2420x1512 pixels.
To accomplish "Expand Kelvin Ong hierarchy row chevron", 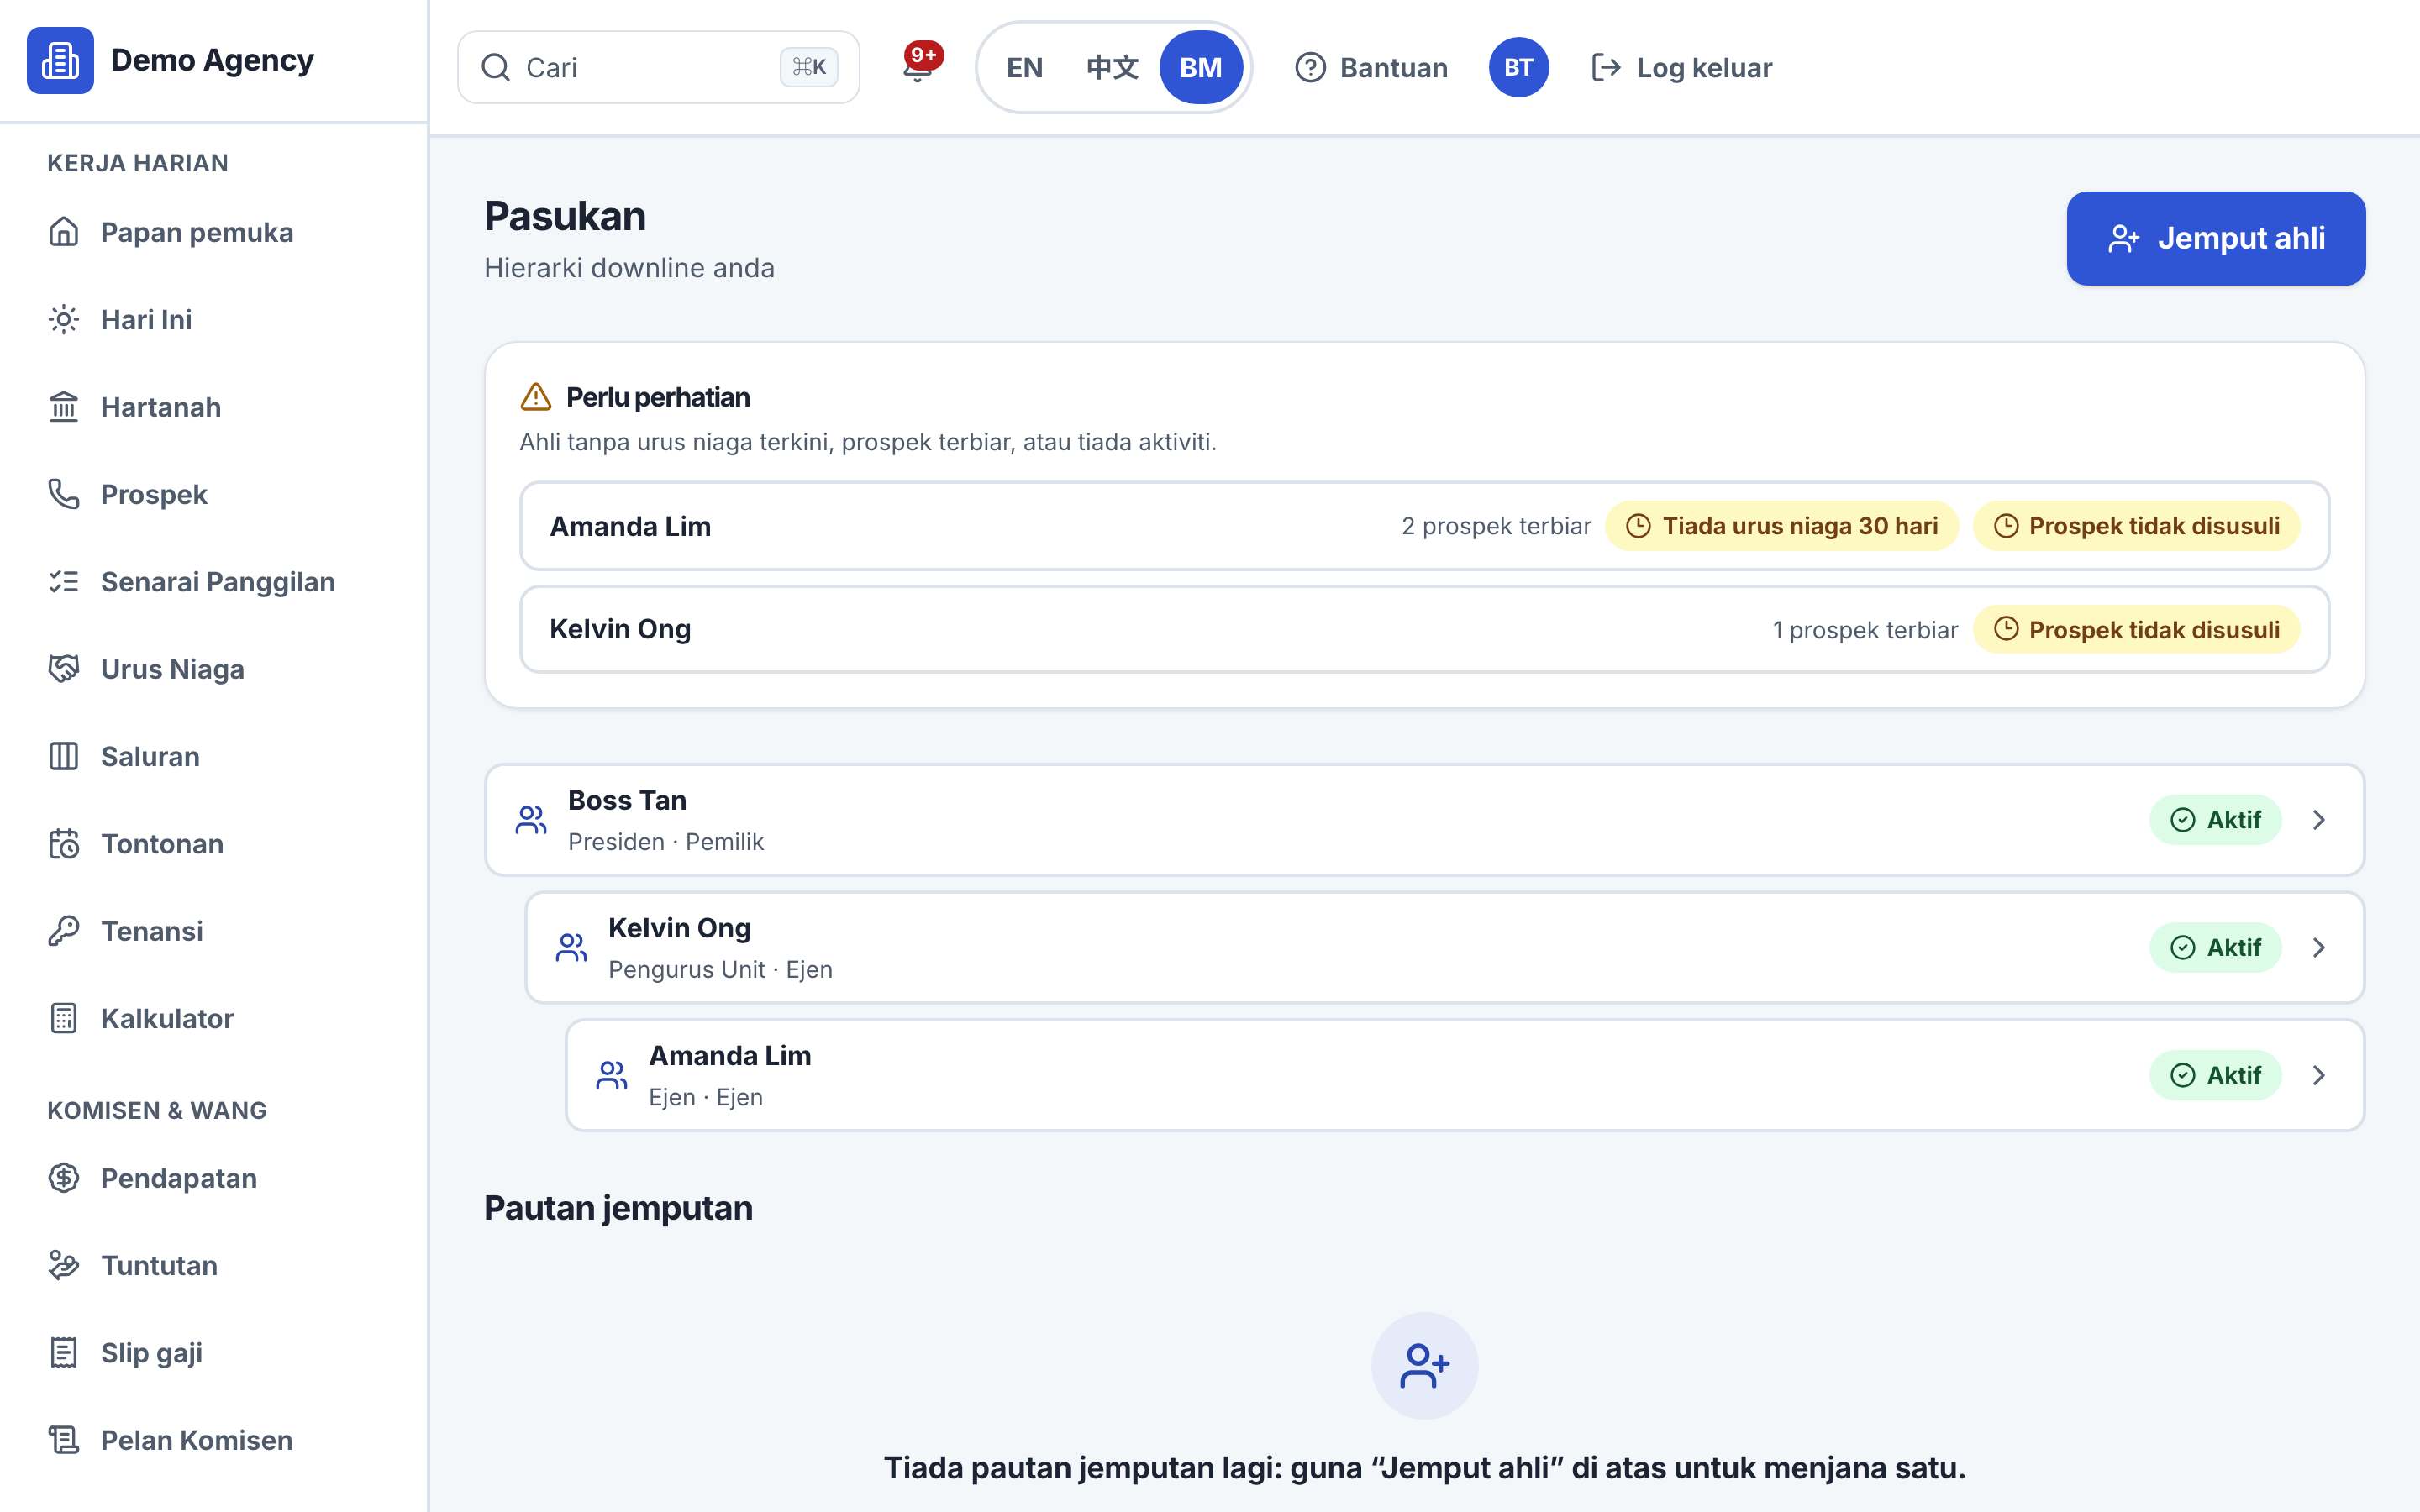I will (2319, 948).
